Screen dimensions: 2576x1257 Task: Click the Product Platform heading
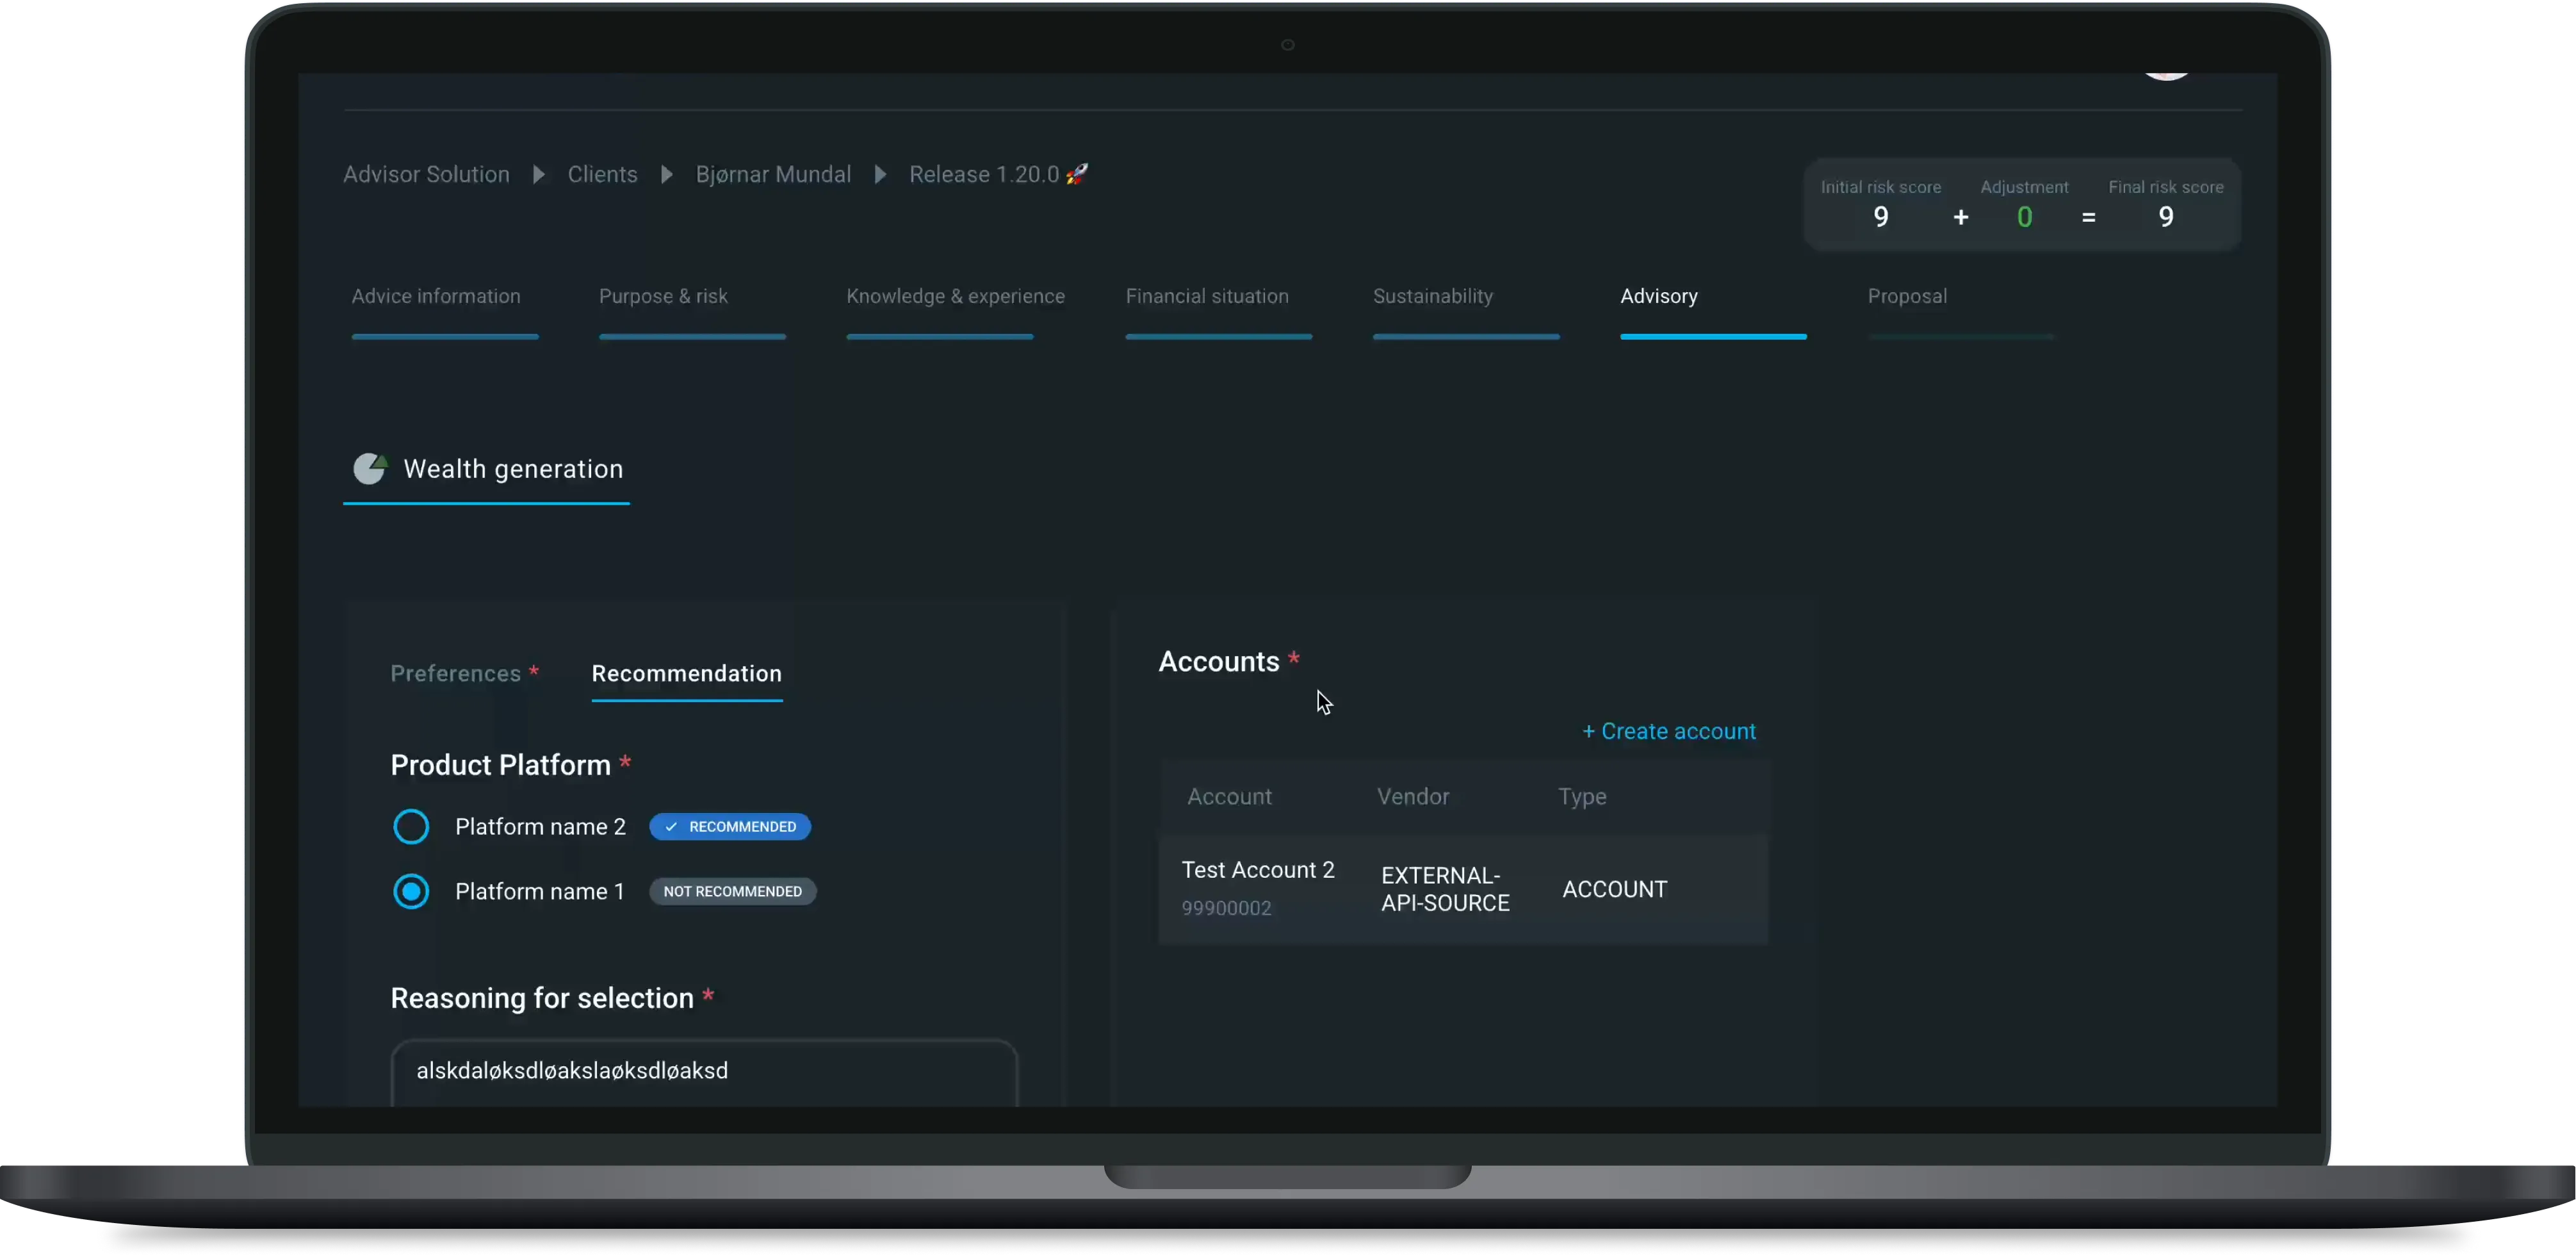tap(500, 765)
